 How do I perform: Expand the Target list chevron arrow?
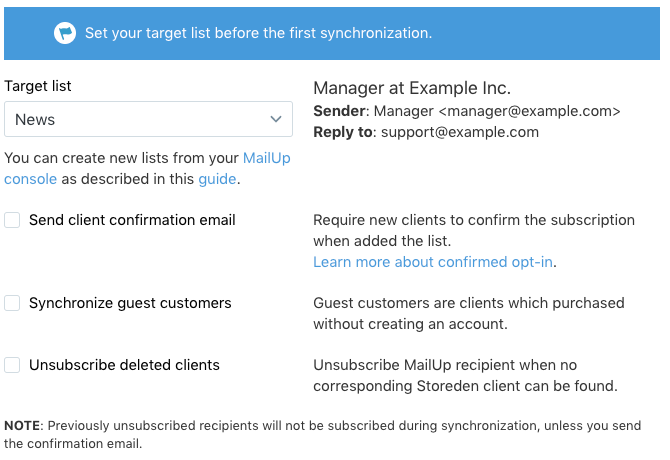276,120
